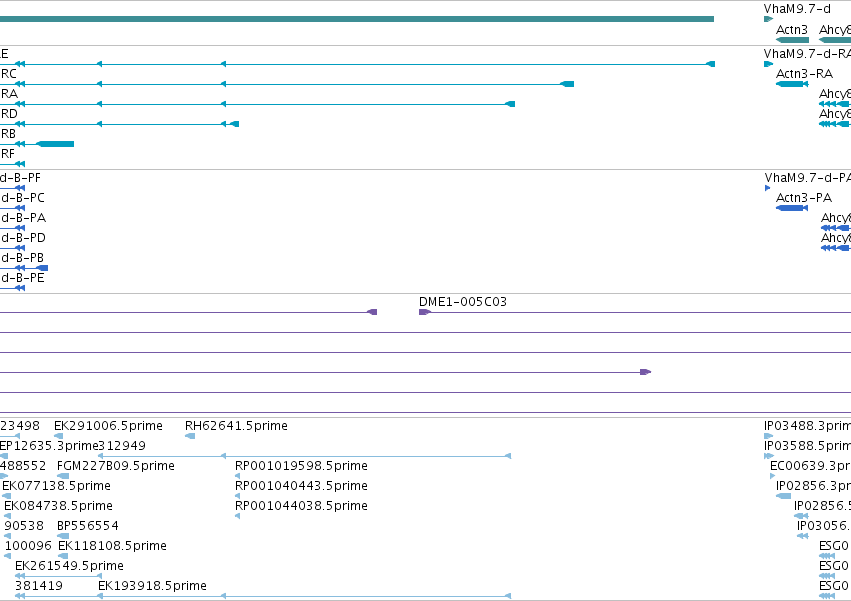
Task: Select the RF transcript label
Action: tap(8, 154)
